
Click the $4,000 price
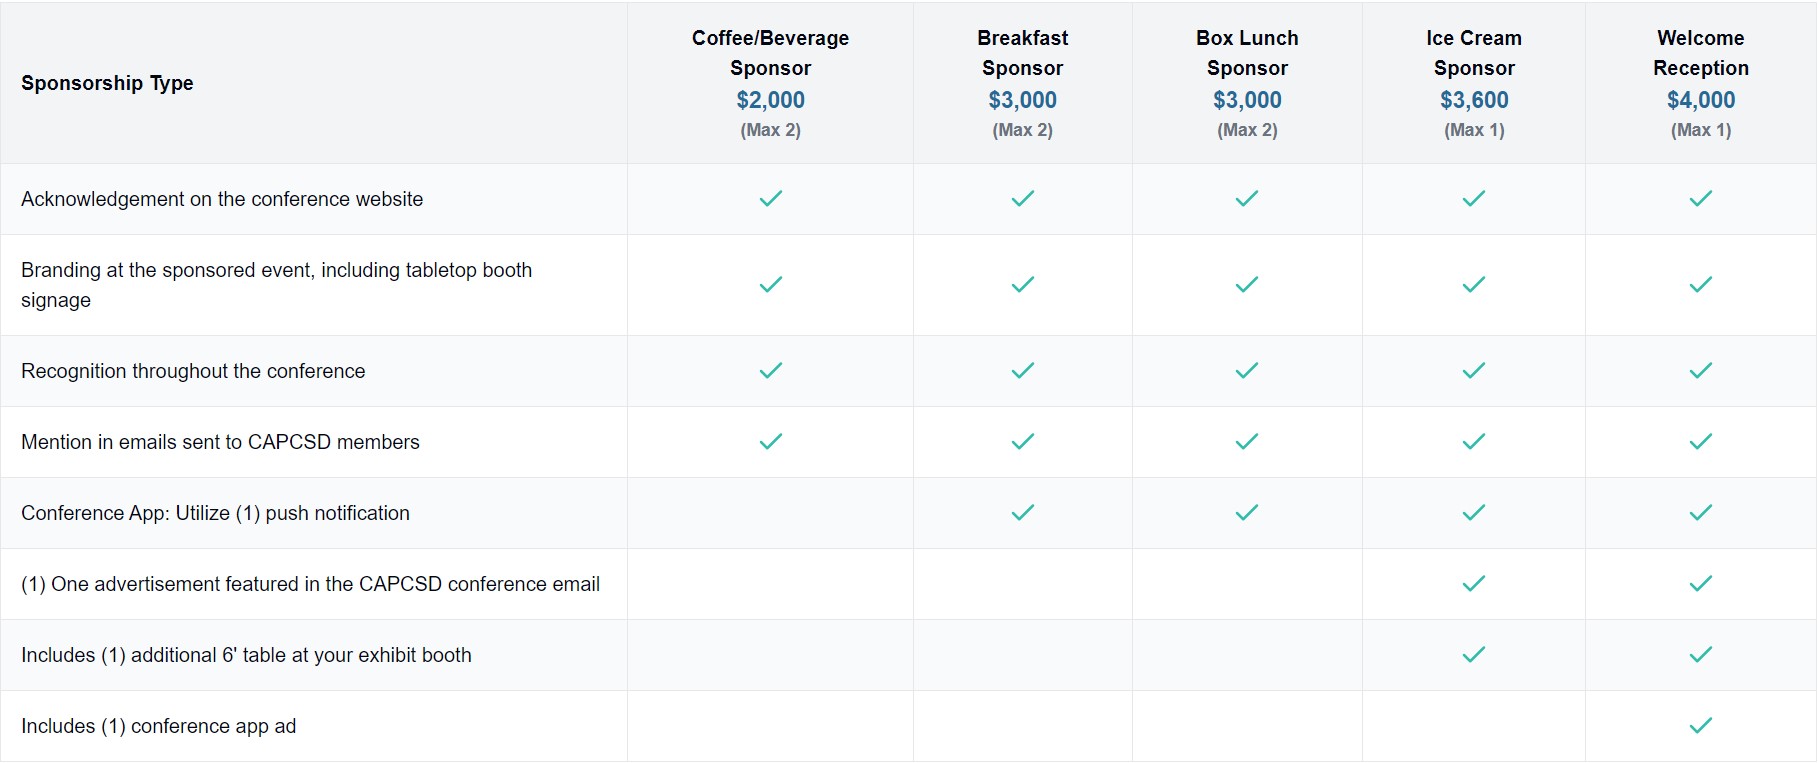(x=1701, y=100)
